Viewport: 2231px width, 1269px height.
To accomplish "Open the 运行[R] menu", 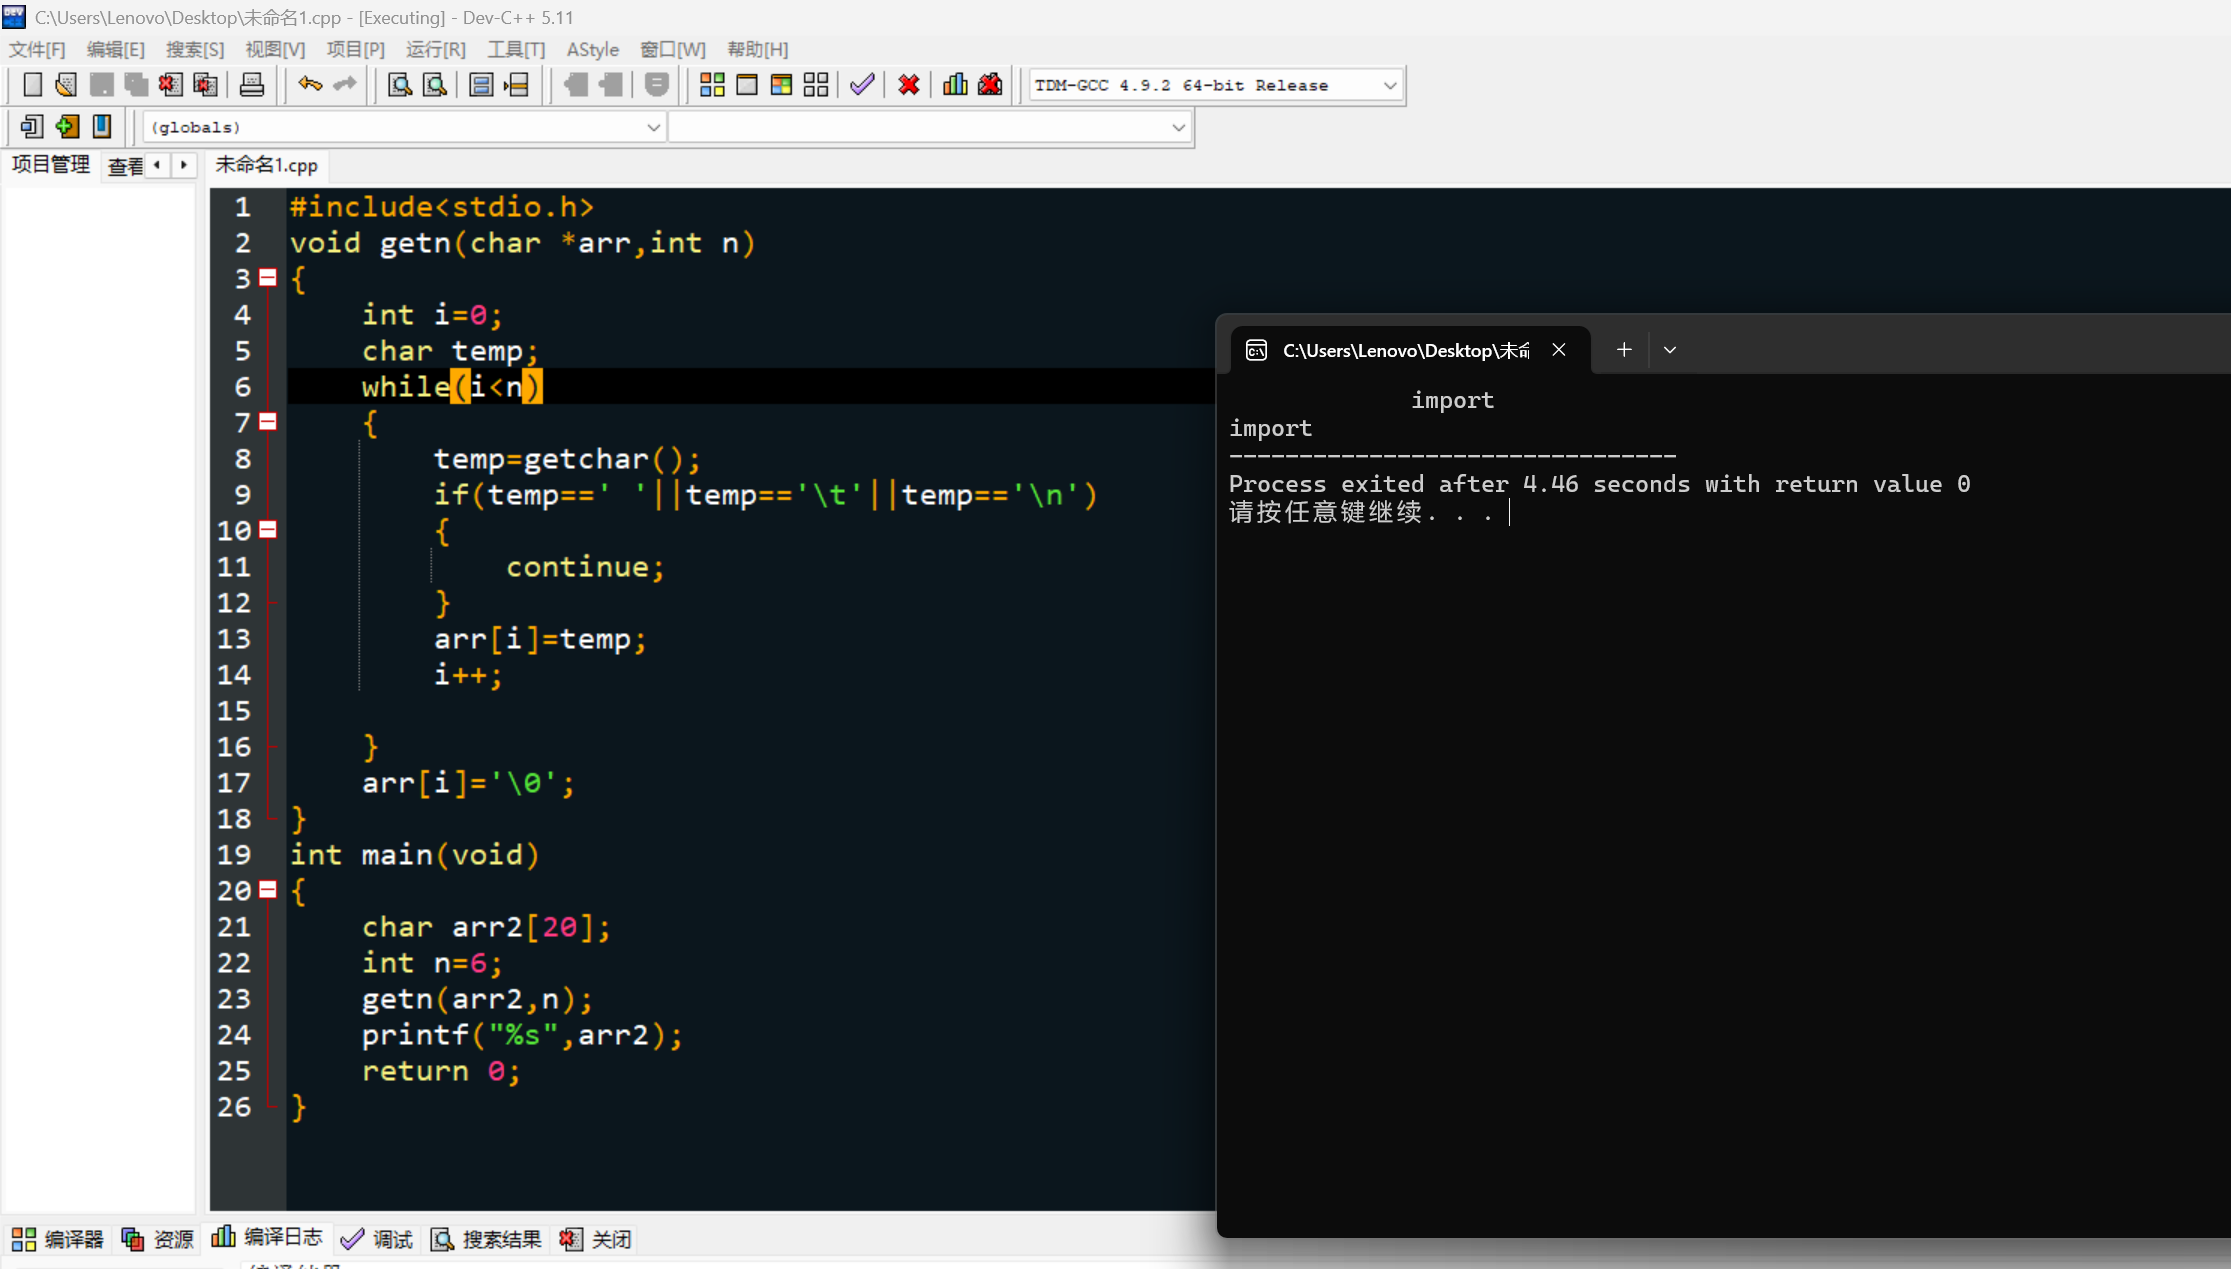I will pos(435,49).
